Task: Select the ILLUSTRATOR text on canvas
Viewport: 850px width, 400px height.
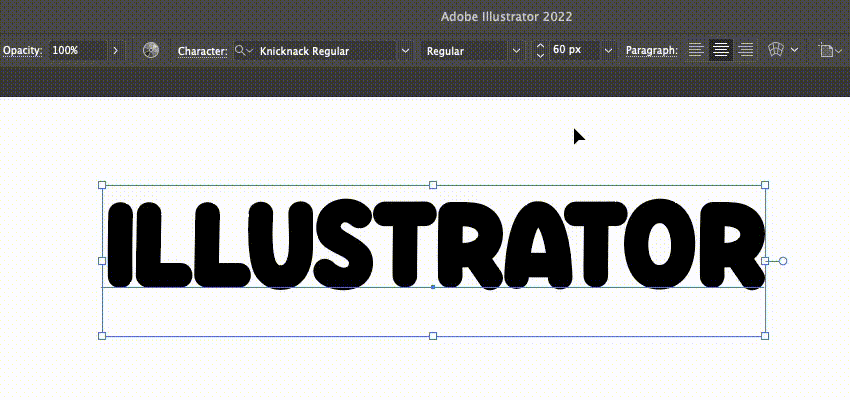Action: click(x=433, y=244)
